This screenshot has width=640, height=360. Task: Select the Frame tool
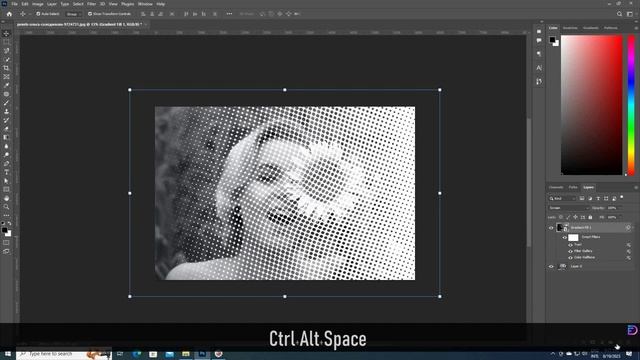[x=6, y=77]
